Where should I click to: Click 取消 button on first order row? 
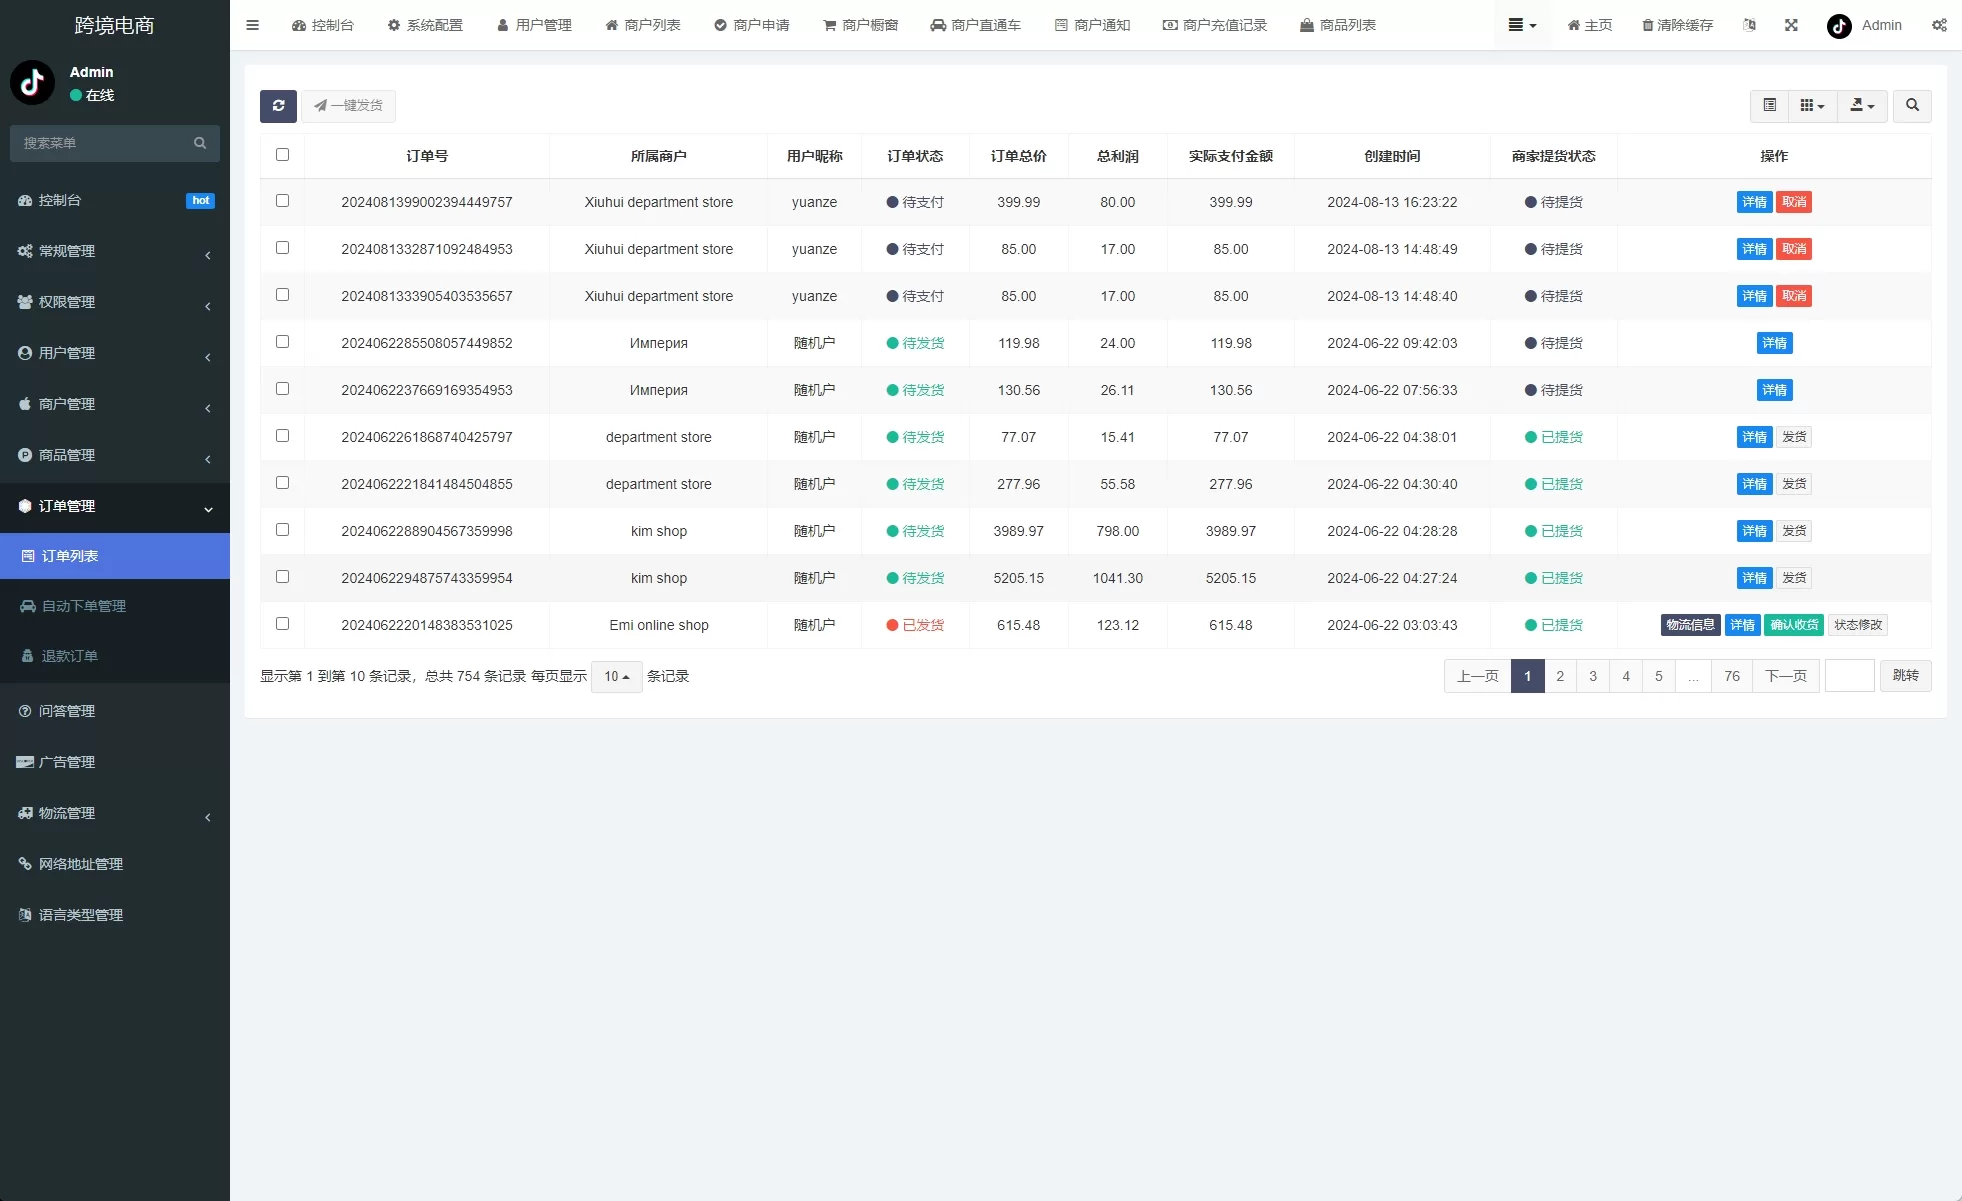(1794, 202)
